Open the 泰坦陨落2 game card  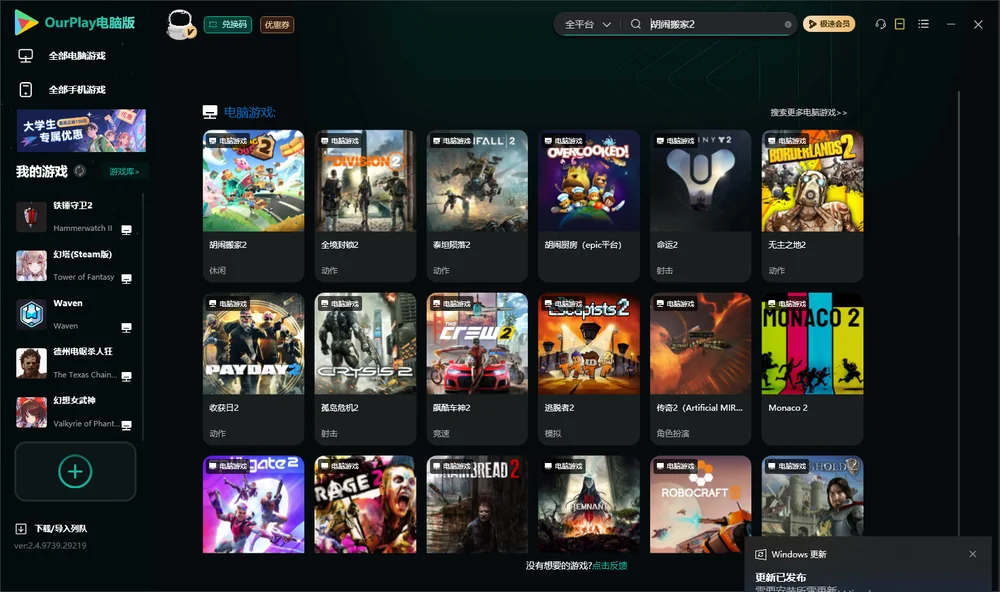coord(477,205)
